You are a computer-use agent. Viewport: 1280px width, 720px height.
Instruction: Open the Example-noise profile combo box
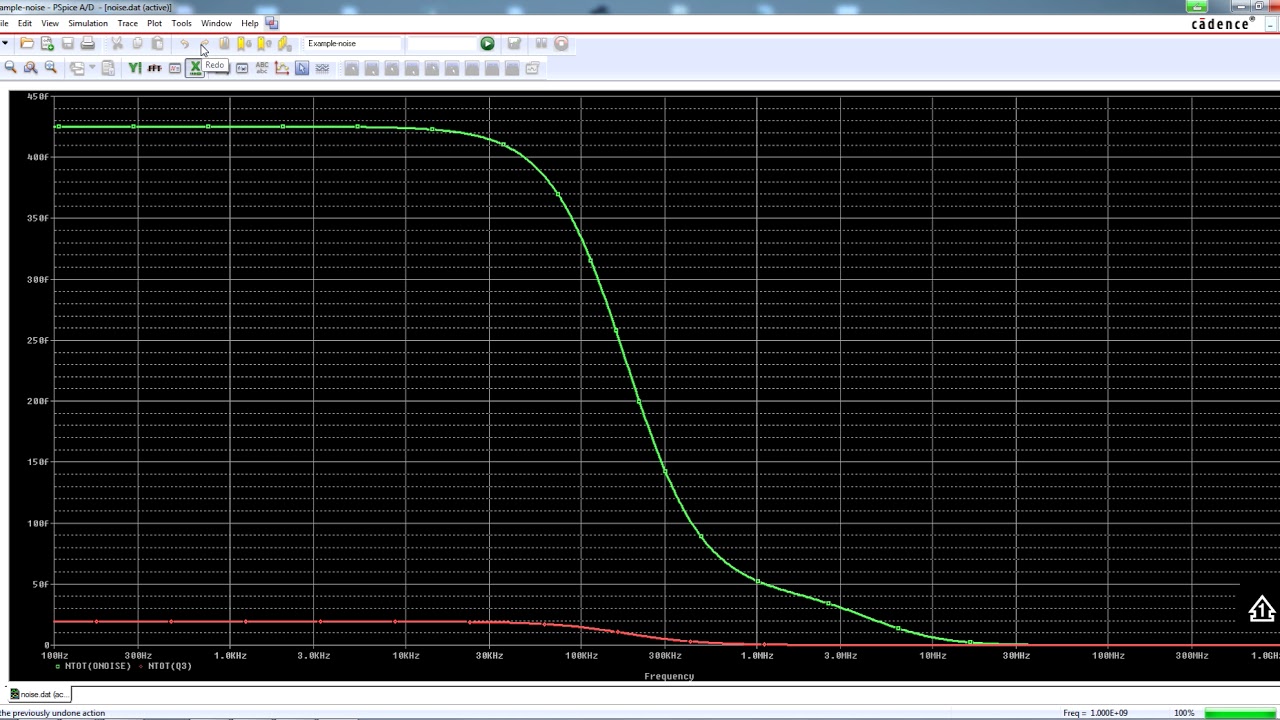click(353, 43)
